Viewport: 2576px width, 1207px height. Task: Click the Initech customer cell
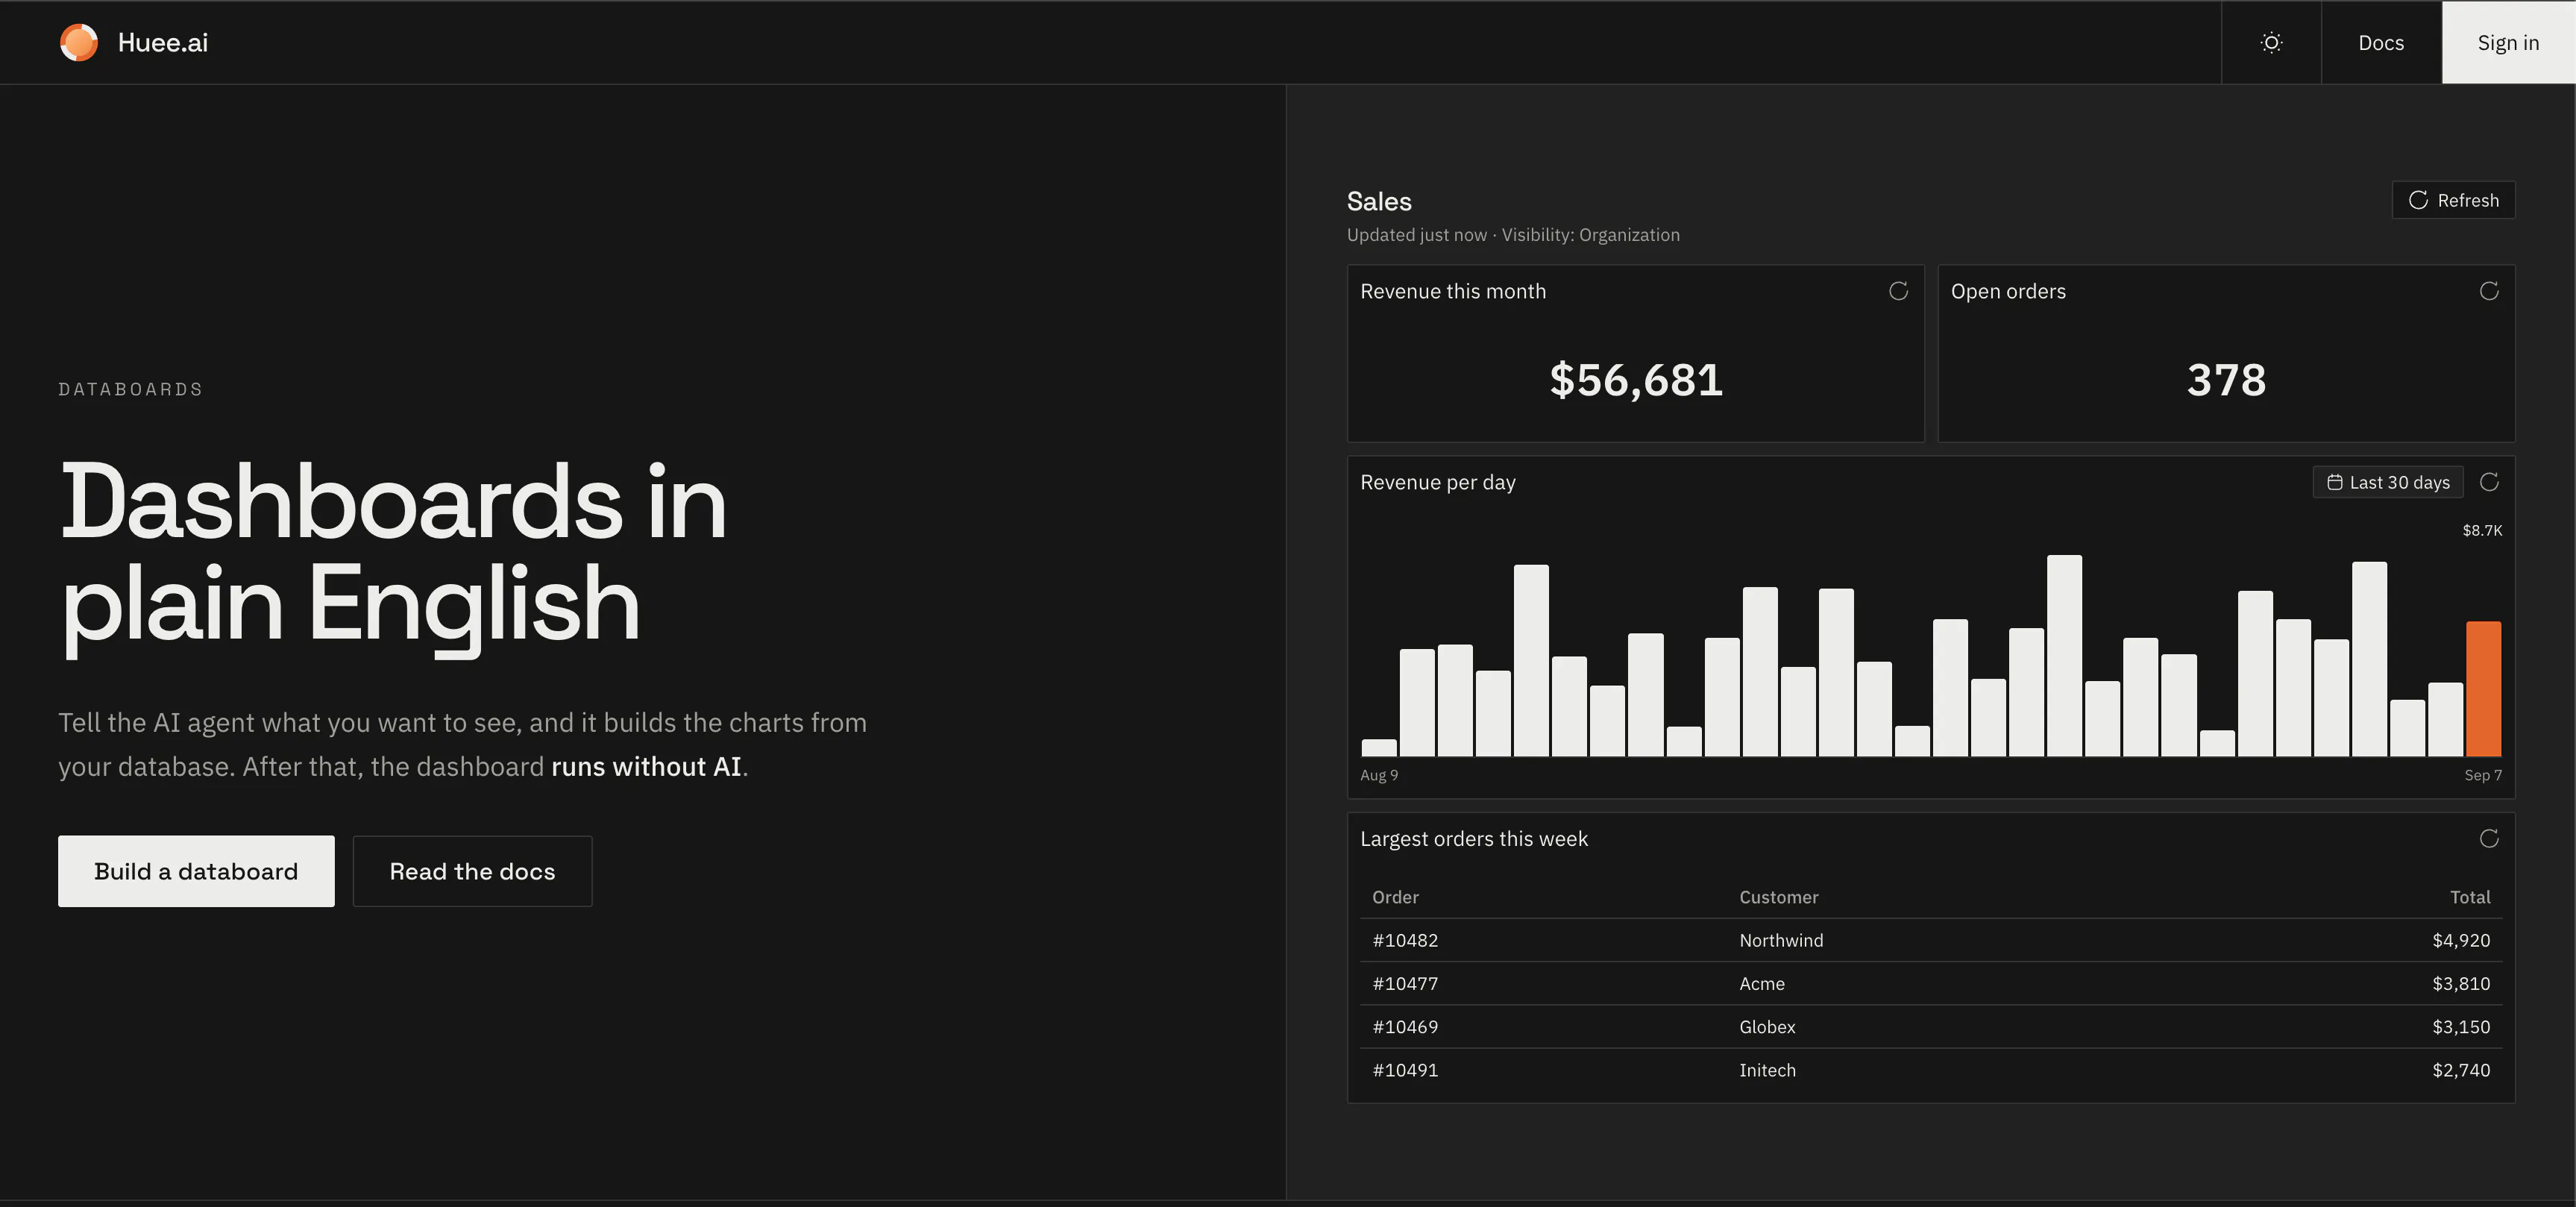(x=1767, y=1070)
